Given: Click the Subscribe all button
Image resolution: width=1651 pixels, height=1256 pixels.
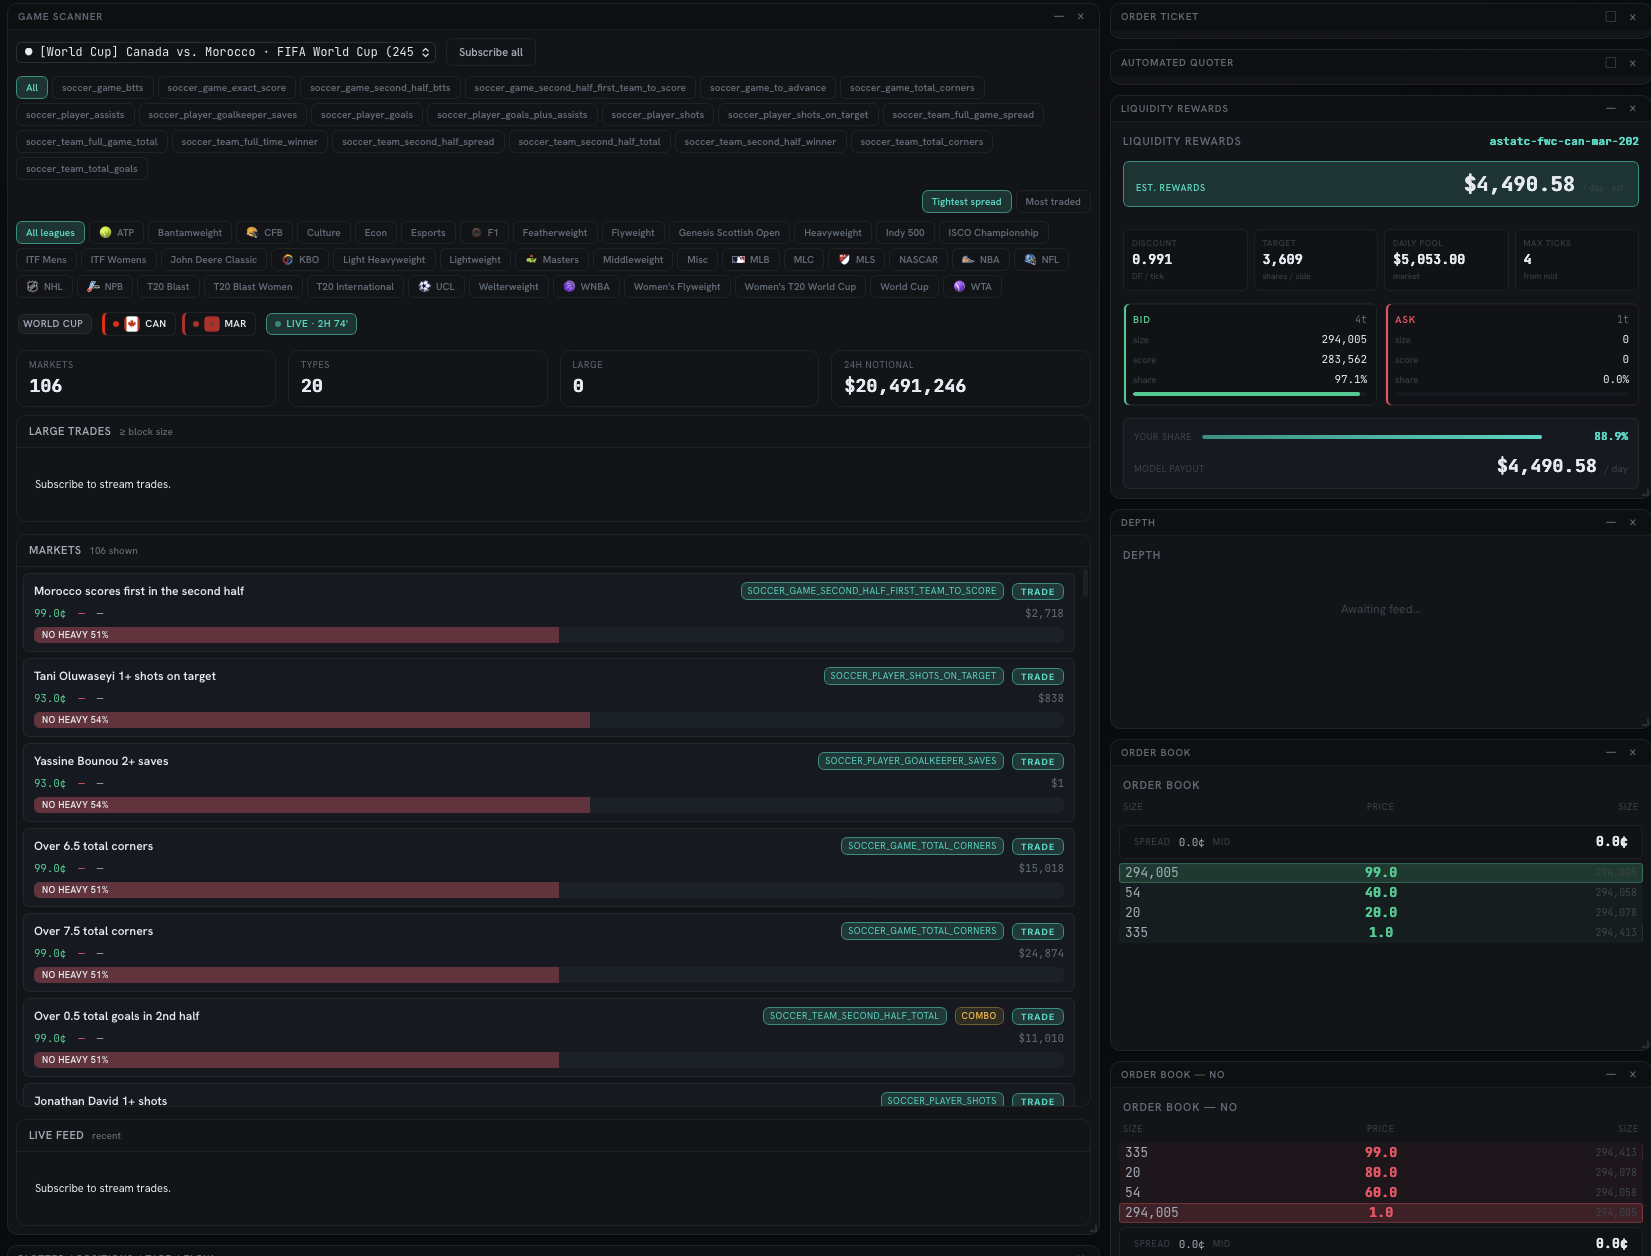Looking at the screenshot, I should 491,52.
